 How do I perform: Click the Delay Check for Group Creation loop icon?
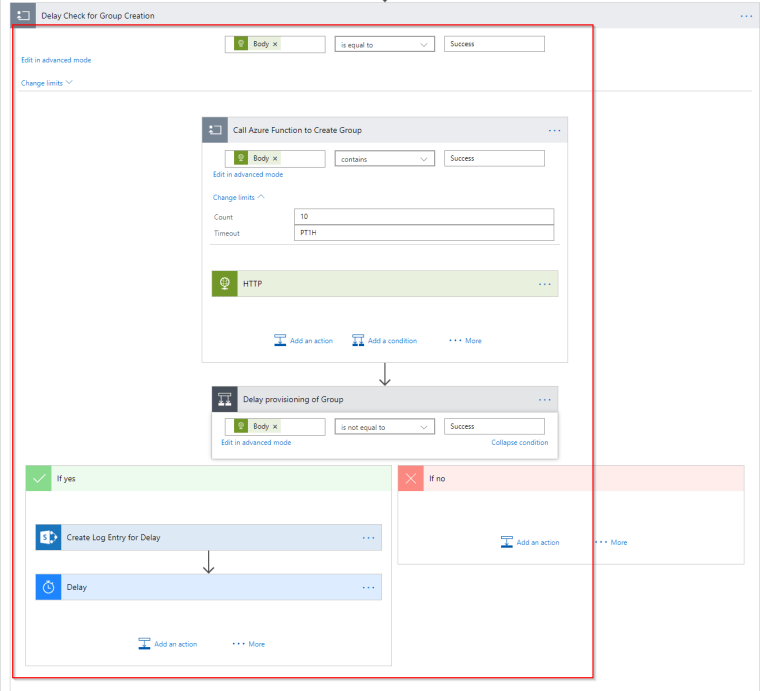[x=23, y=16]
